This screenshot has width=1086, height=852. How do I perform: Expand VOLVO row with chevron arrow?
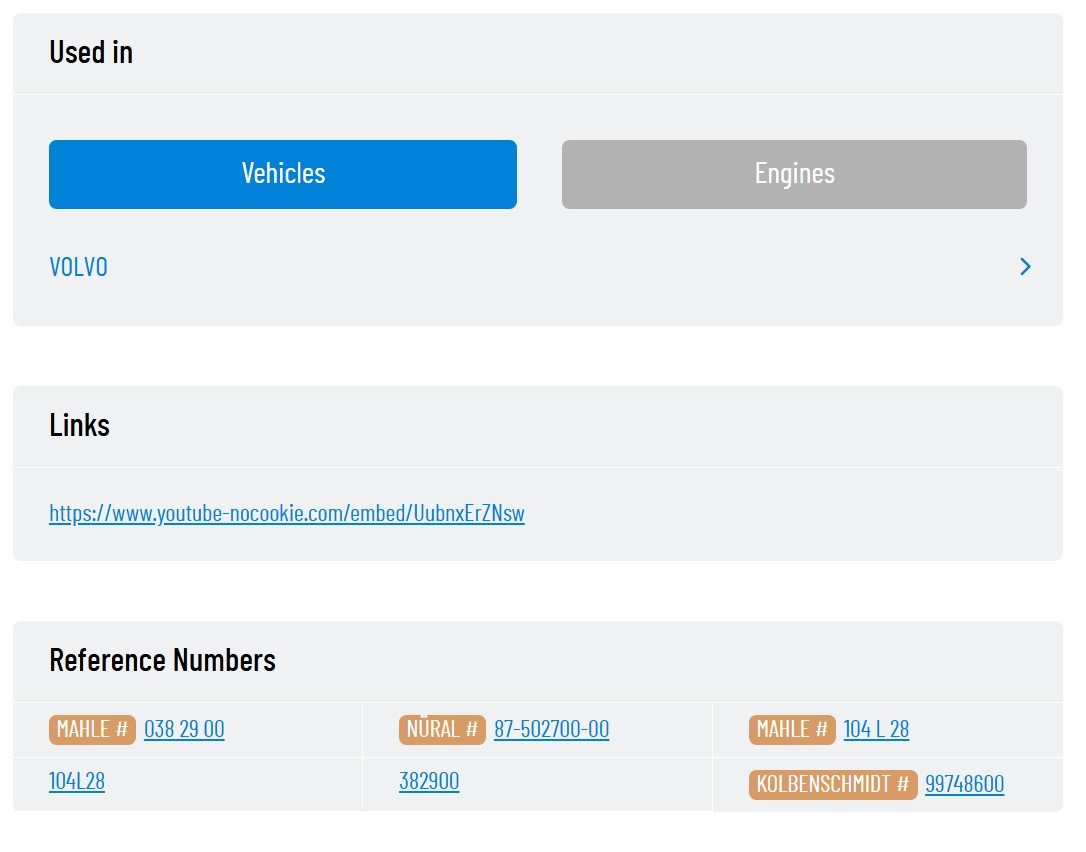coord(1026,267)
